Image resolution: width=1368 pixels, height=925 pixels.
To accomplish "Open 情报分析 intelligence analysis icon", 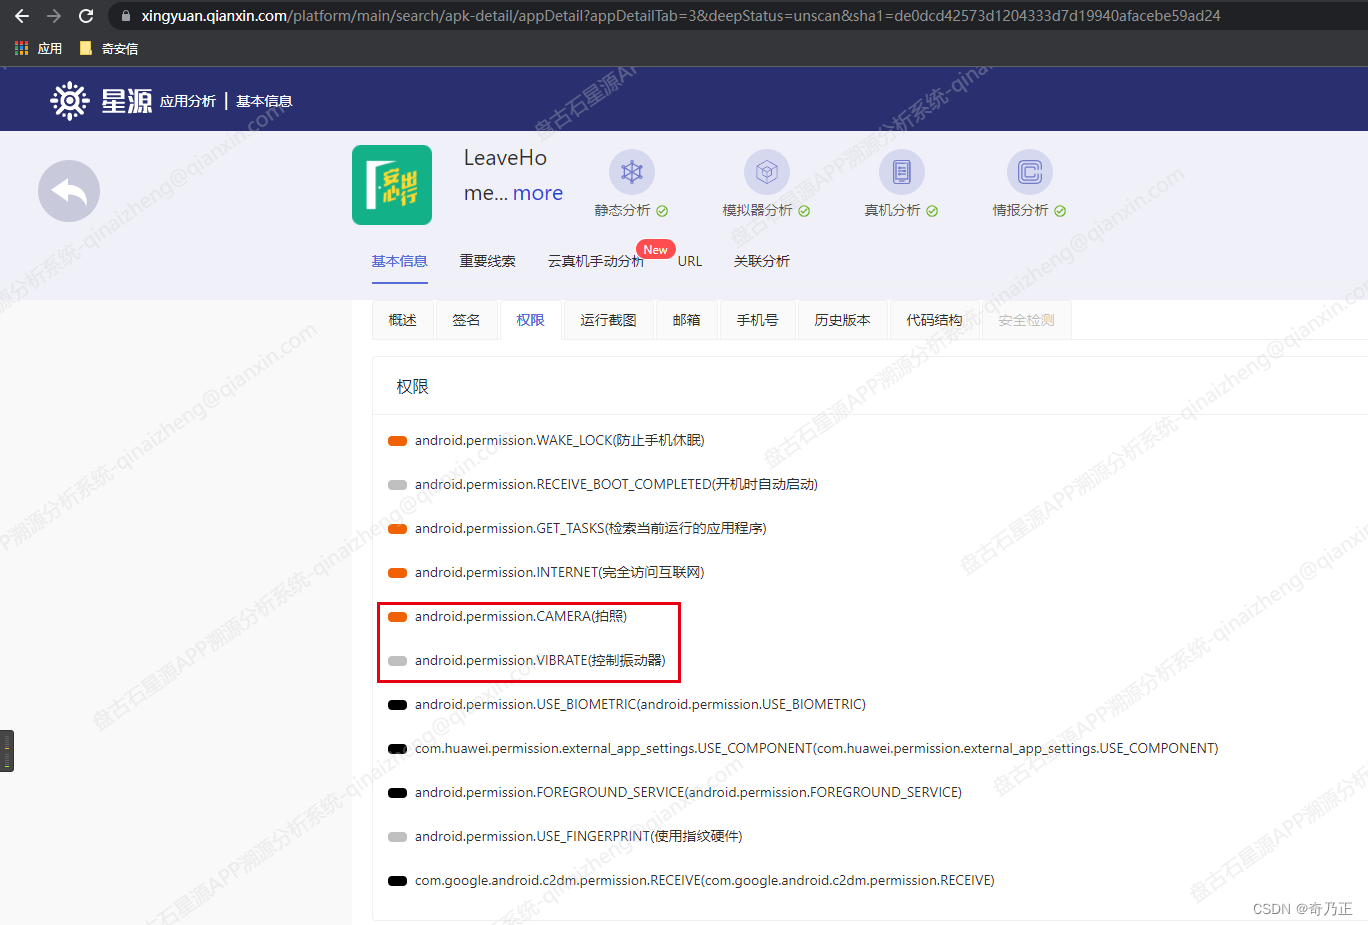I will 1030,172.
